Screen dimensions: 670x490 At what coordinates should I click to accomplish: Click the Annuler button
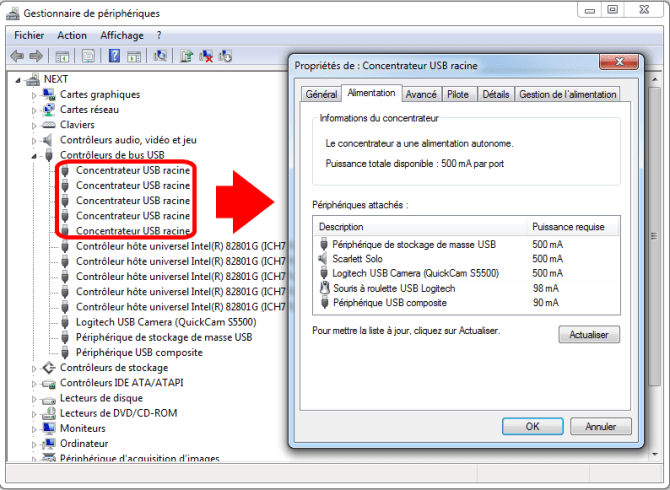600,426
